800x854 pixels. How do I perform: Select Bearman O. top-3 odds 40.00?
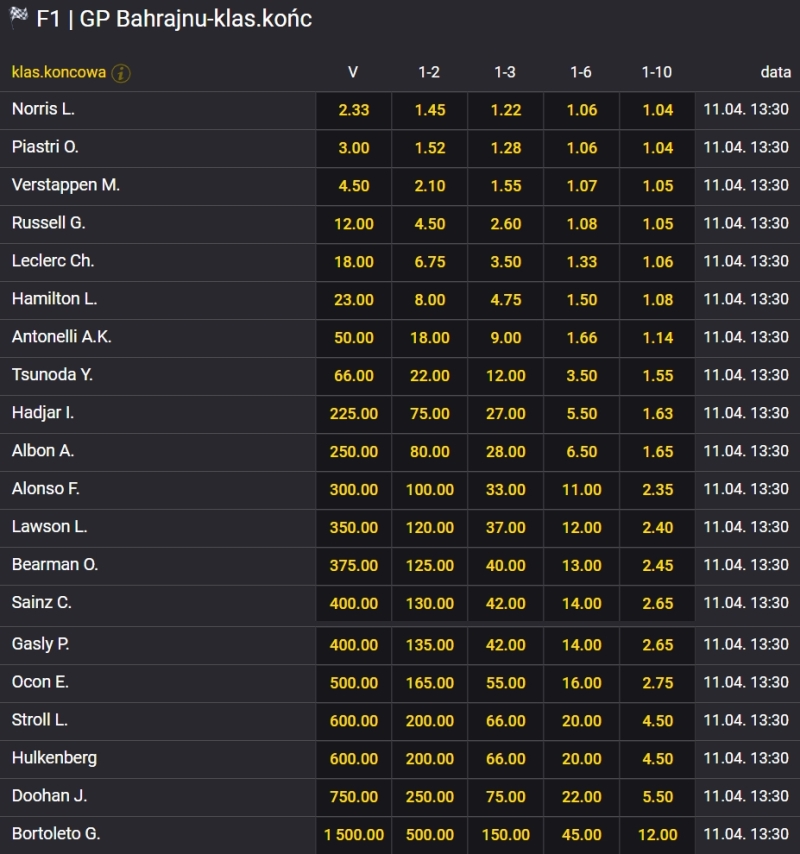[x=506, y=566]
